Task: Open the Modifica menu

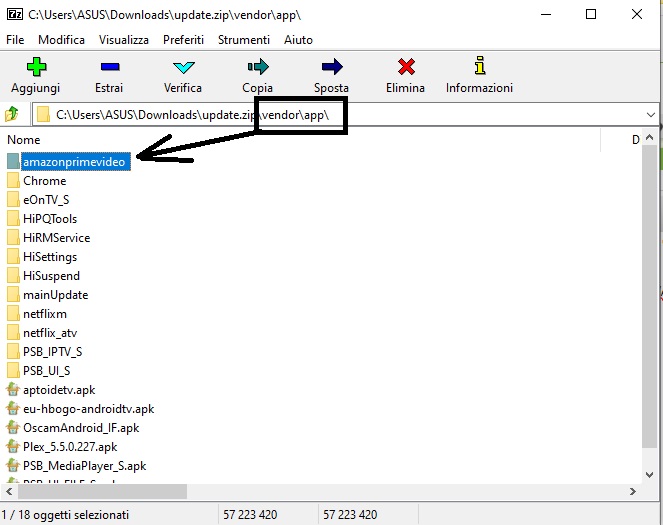Action: (x=61, y=40)
